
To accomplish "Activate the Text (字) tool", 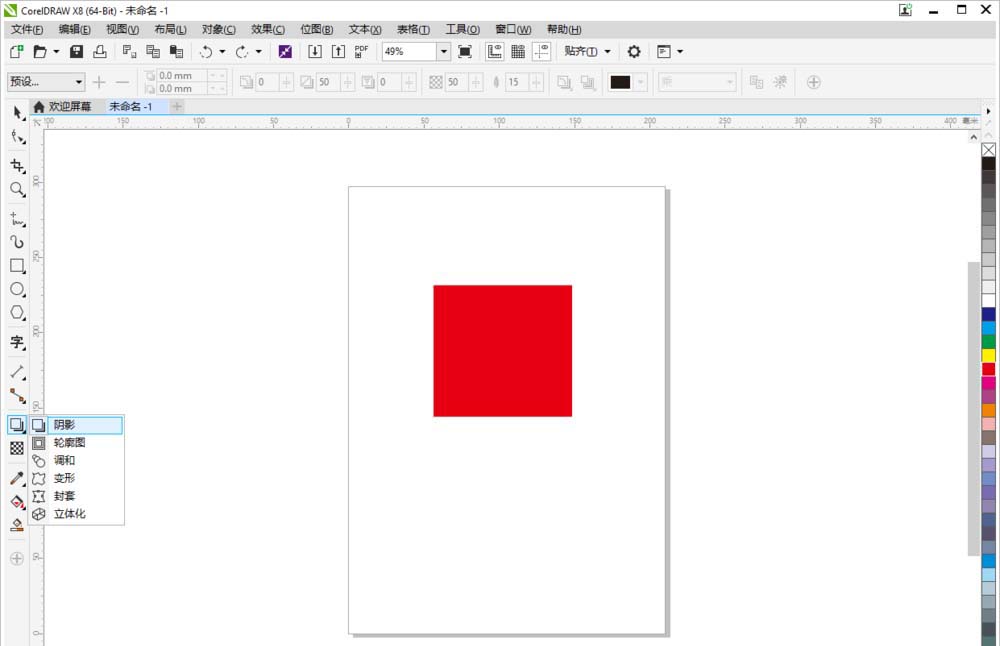I will 17,342.
